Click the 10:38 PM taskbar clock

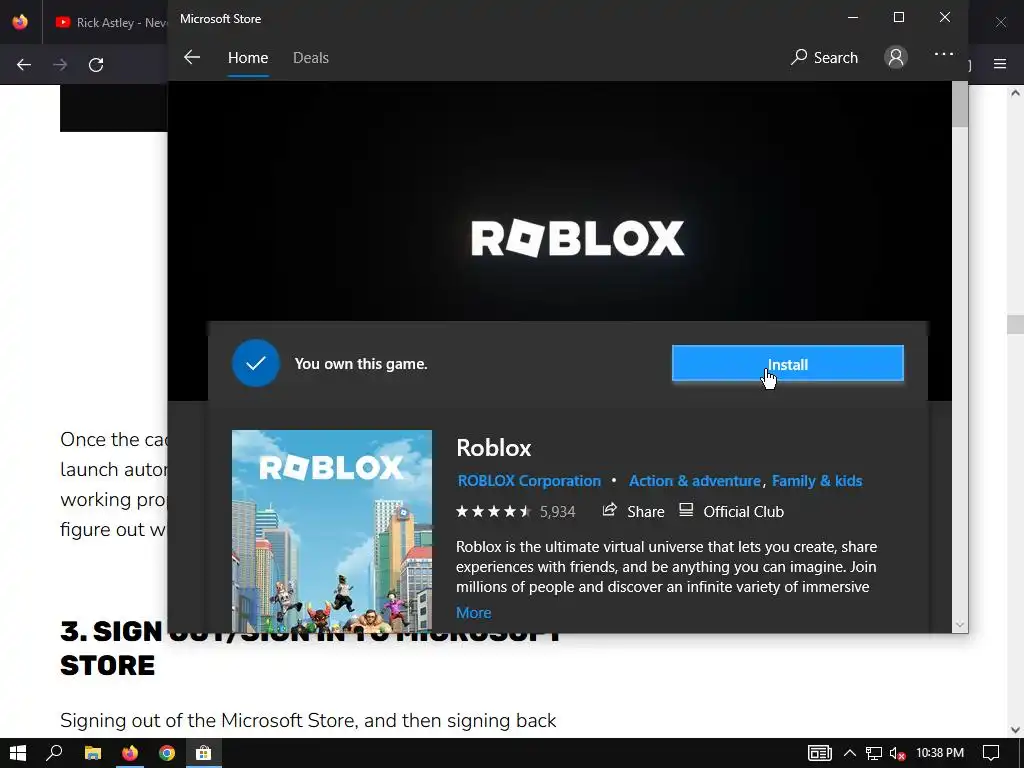coord(940,753)
